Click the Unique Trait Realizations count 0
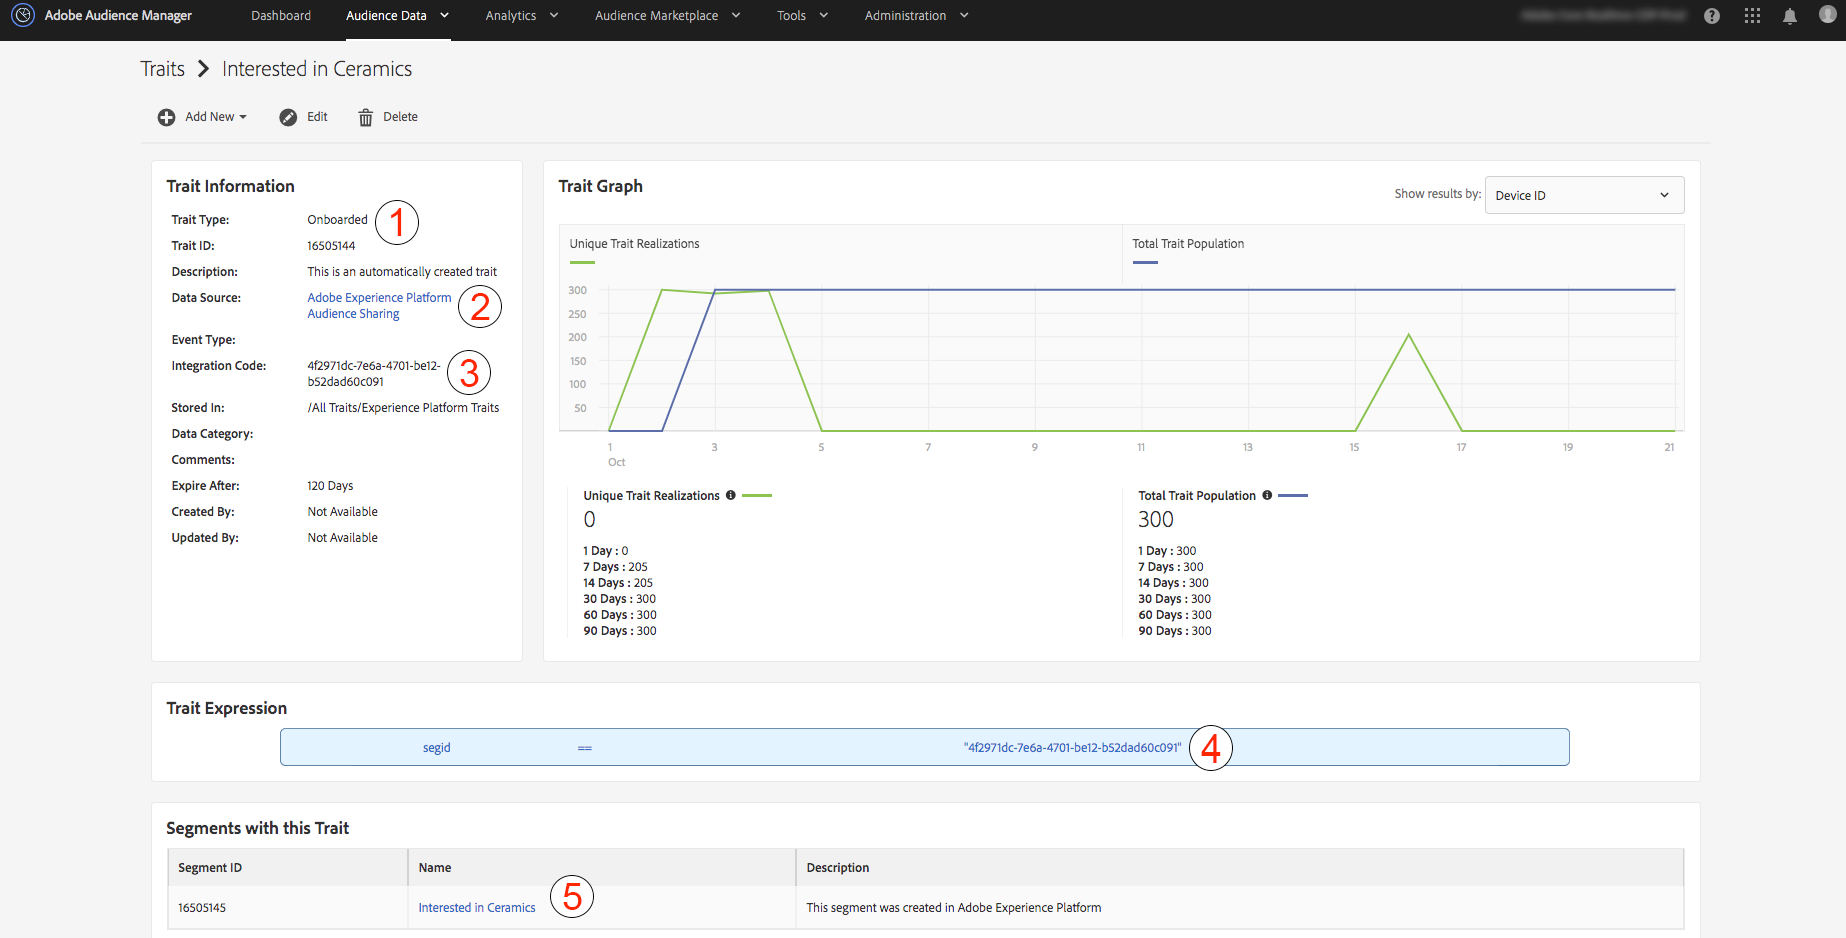The image size is (1846, 938). pos(589,519)
